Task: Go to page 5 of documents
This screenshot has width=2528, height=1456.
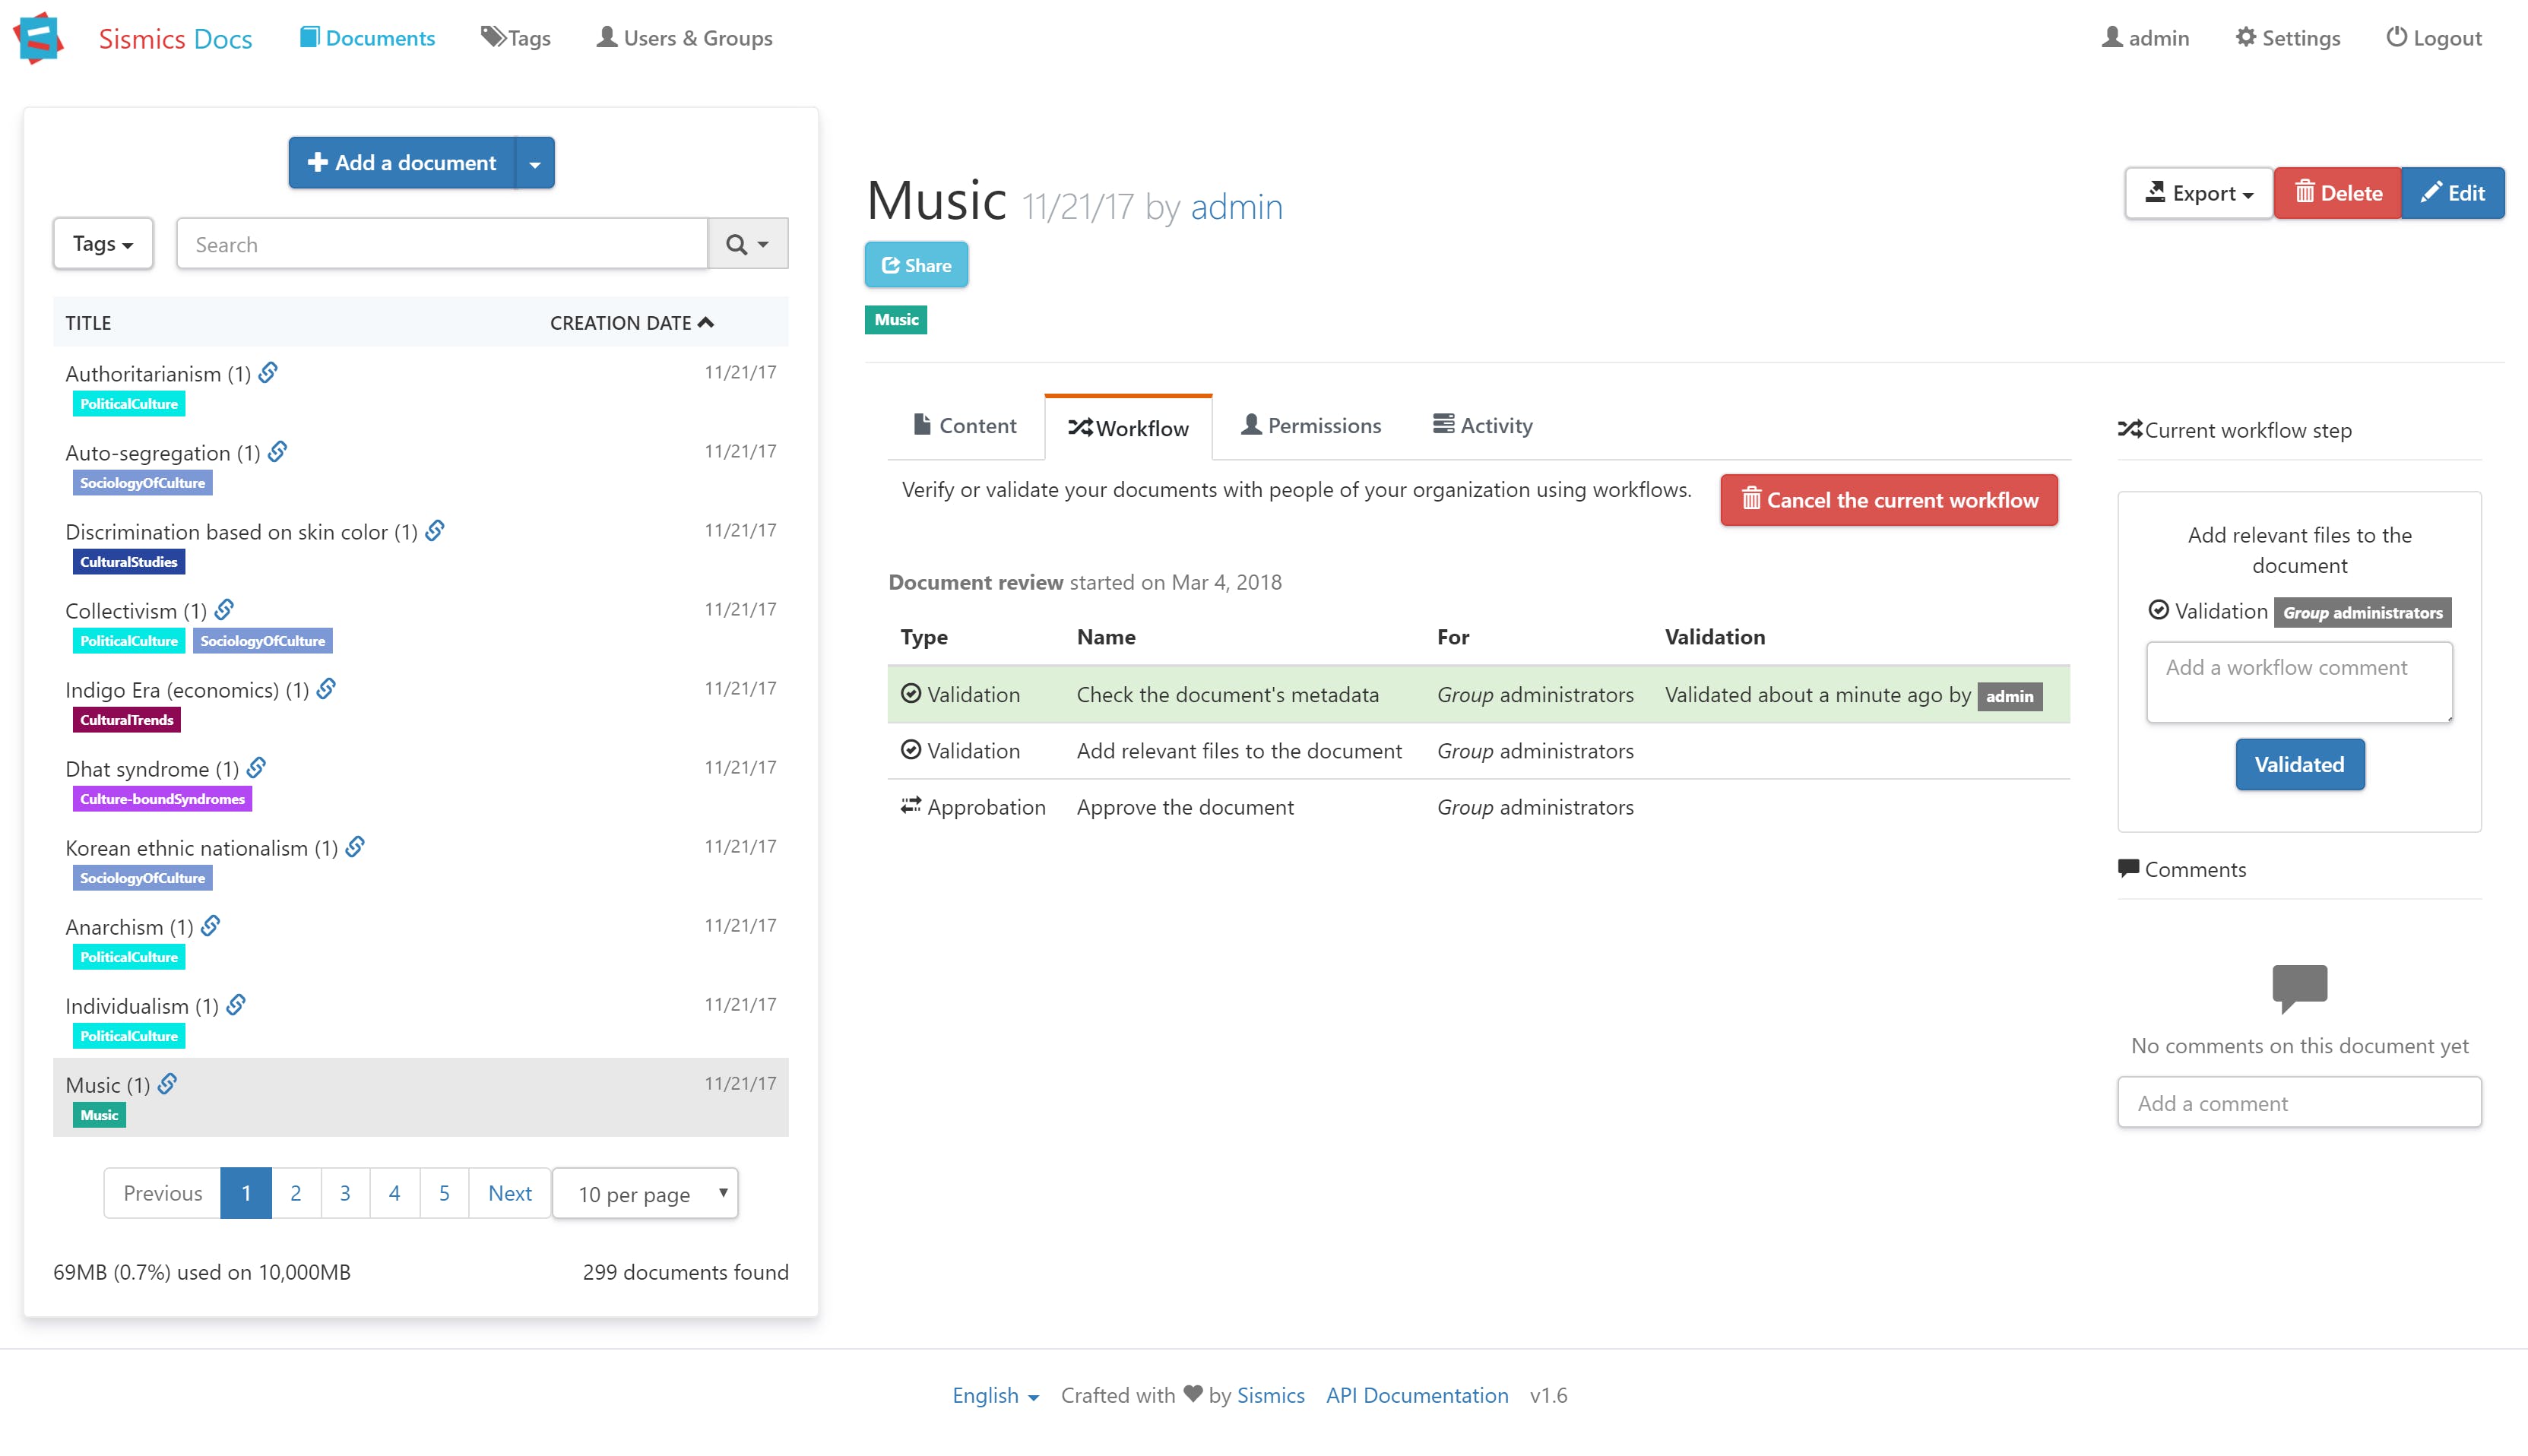Action: point(444,1193)
